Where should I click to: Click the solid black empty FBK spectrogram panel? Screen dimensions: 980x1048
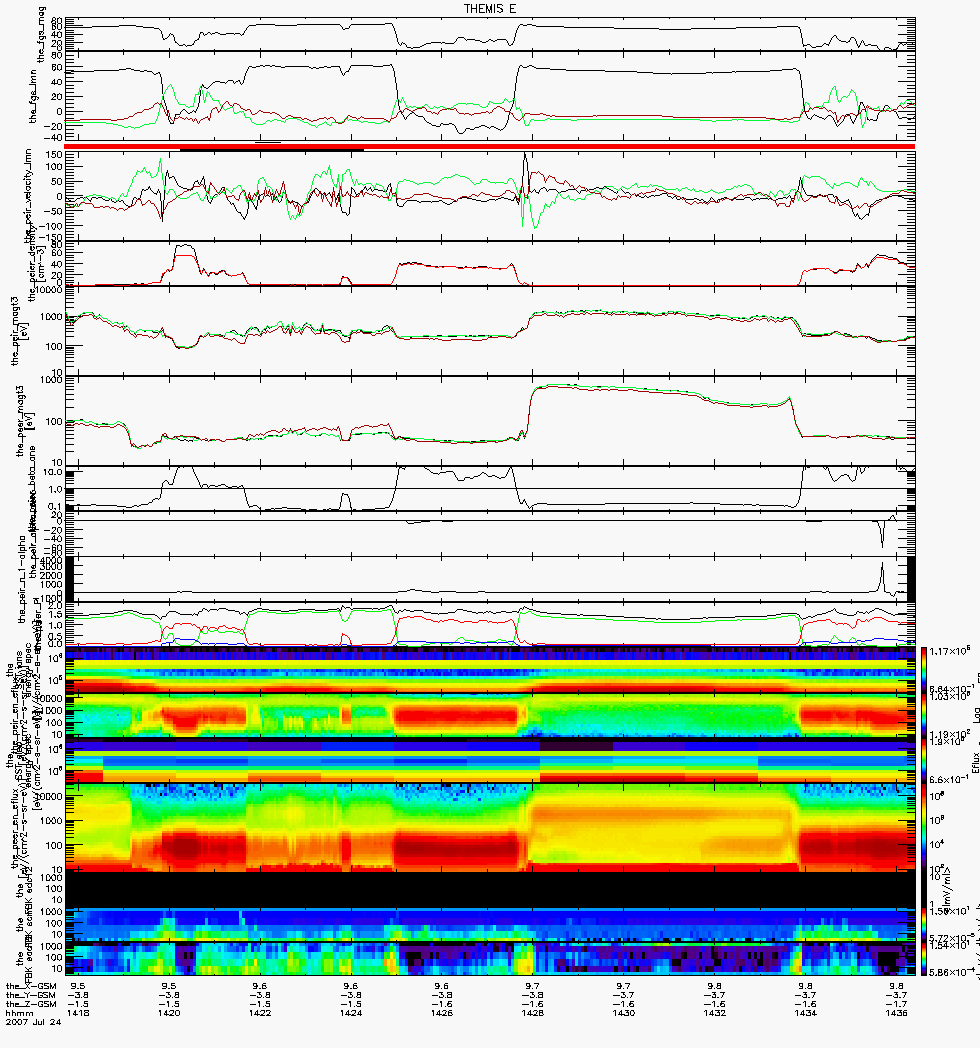pos(490,890)
